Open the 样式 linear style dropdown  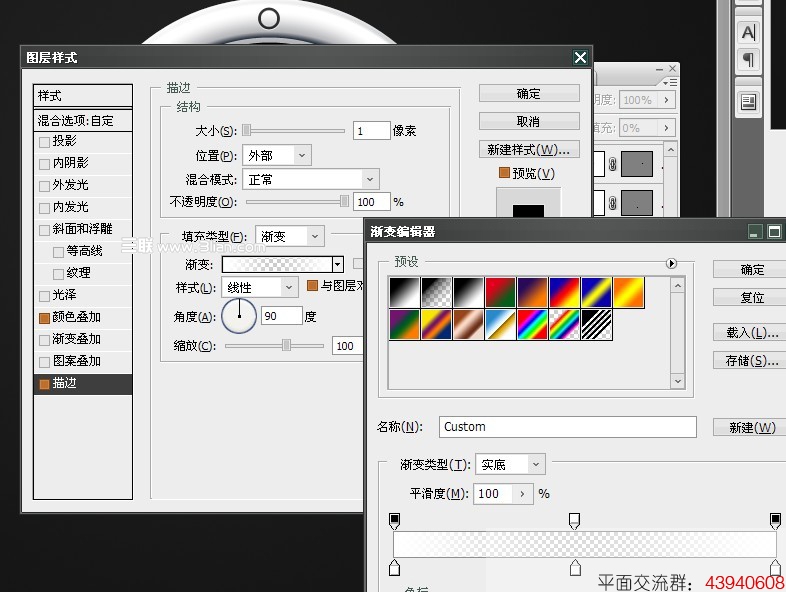[260, 287]
